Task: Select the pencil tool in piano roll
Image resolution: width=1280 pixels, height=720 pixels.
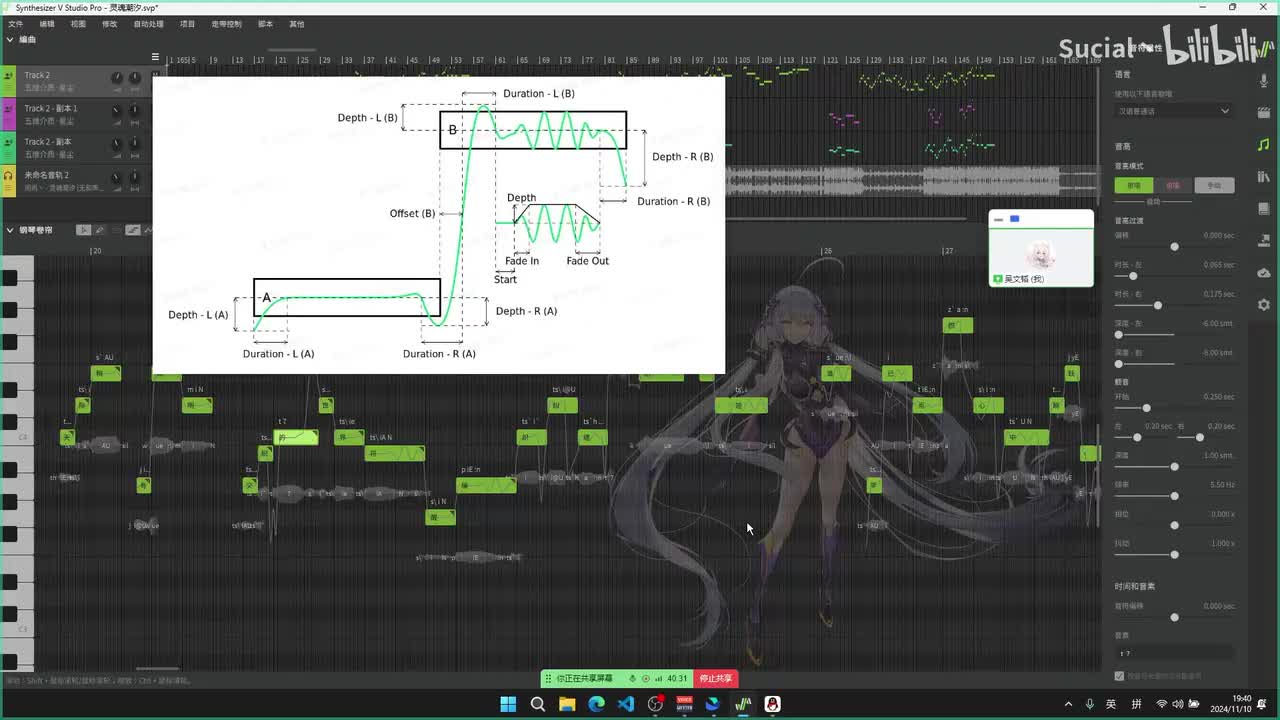Action: coord(100,230)
